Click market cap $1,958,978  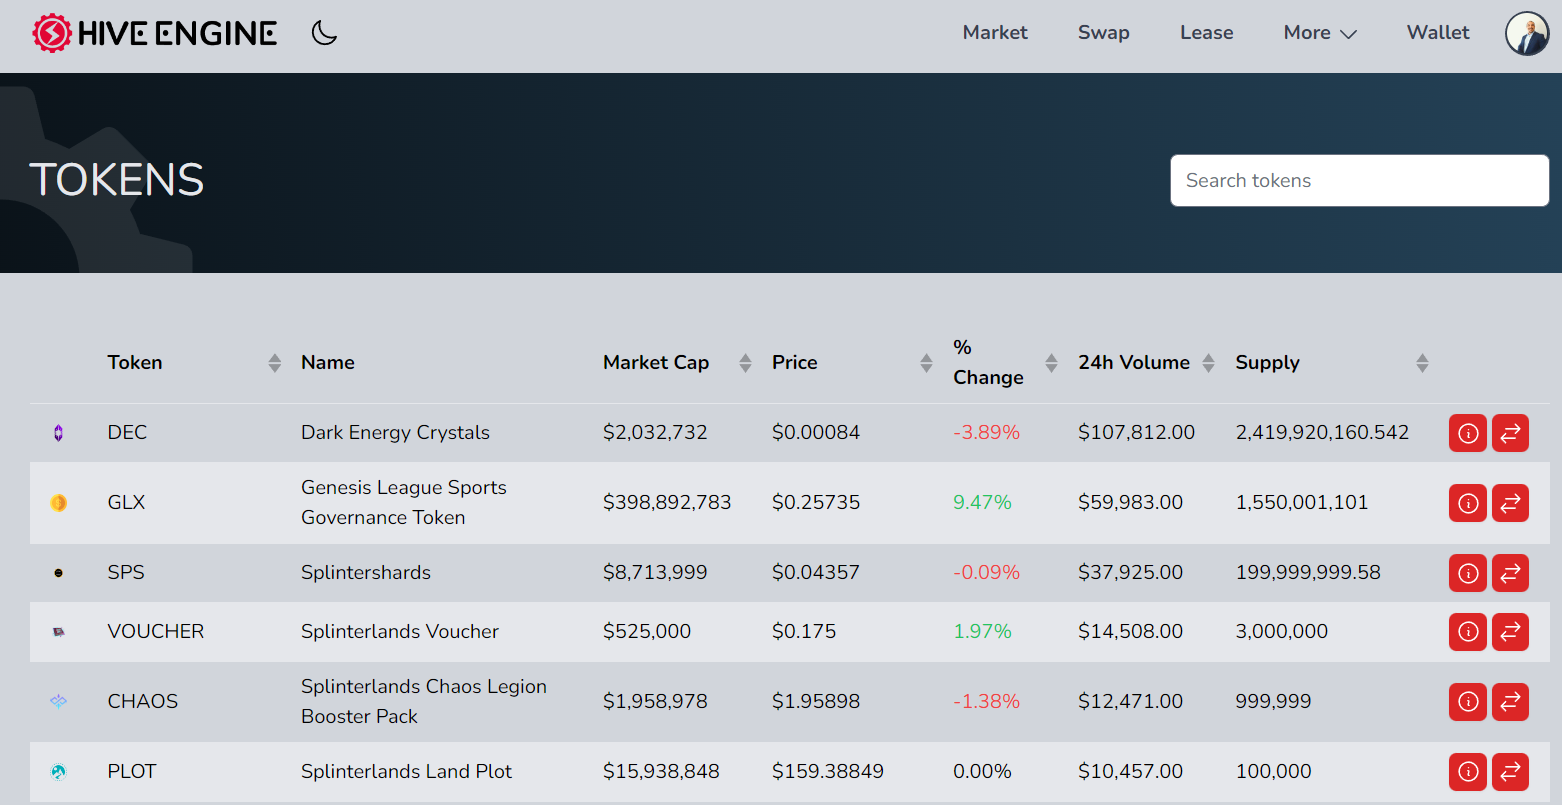click(x=655, y=701)
